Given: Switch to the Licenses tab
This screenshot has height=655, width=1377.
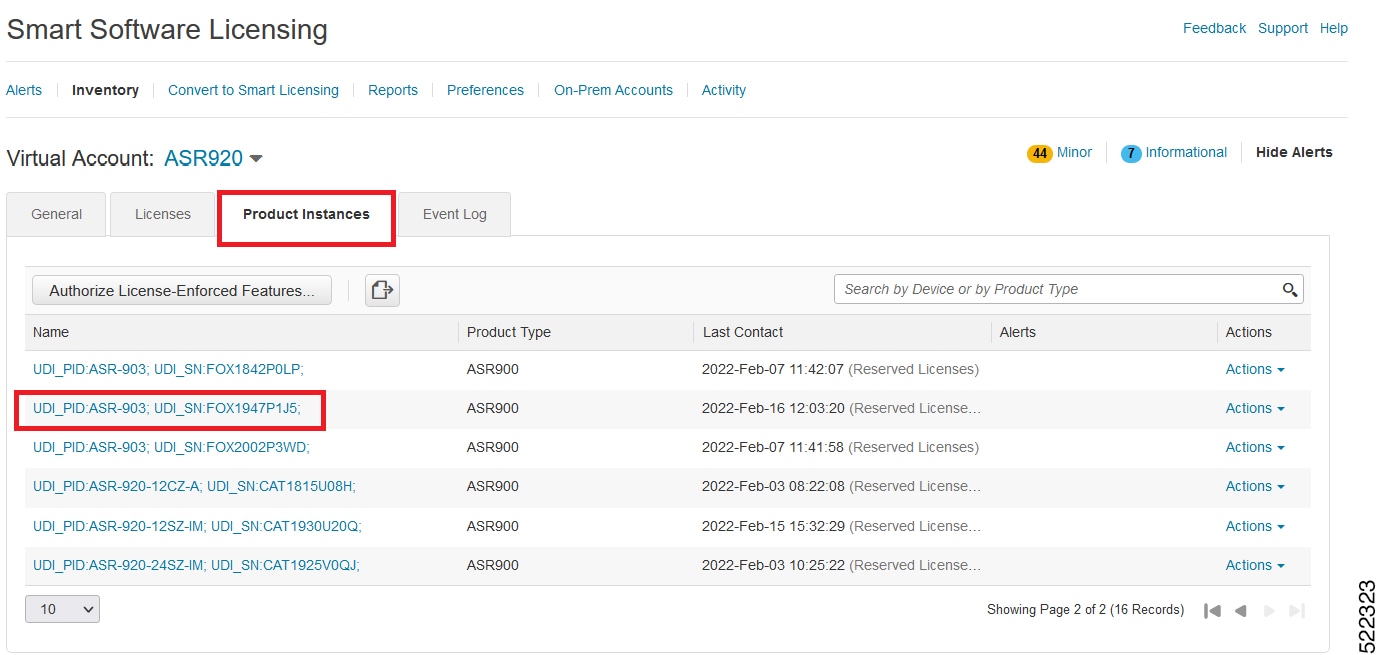Looking at the screenshot, I should 163,214.
